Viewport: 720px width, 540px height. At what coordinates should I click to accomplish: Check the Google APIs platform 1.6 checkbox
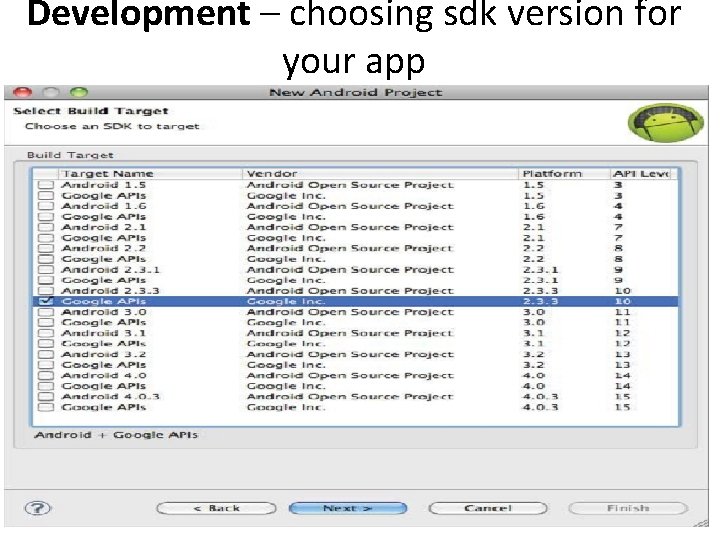click(x=46, y=217)
